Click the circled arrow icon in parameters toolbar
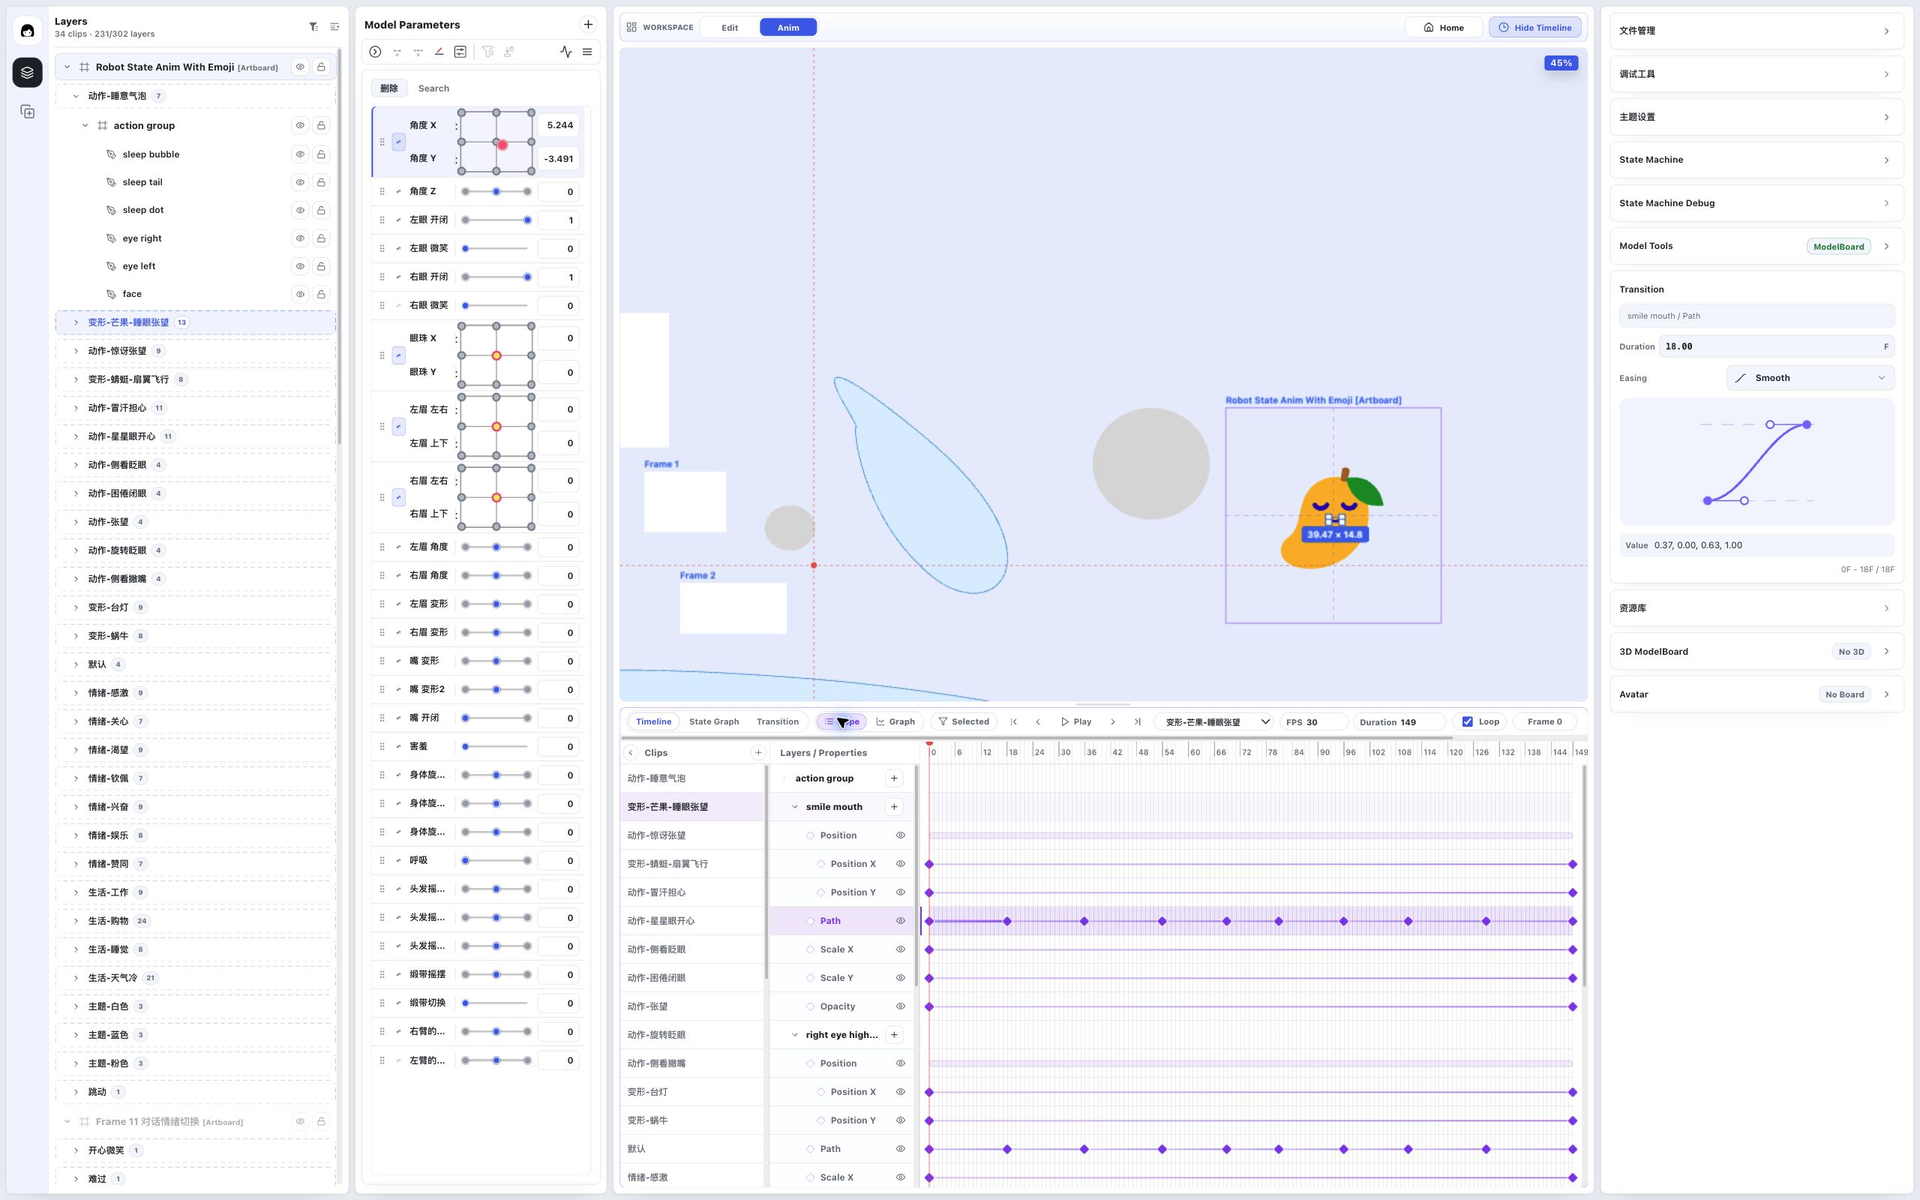The height and width of the screenshot is (1200, 1920). 375,52
